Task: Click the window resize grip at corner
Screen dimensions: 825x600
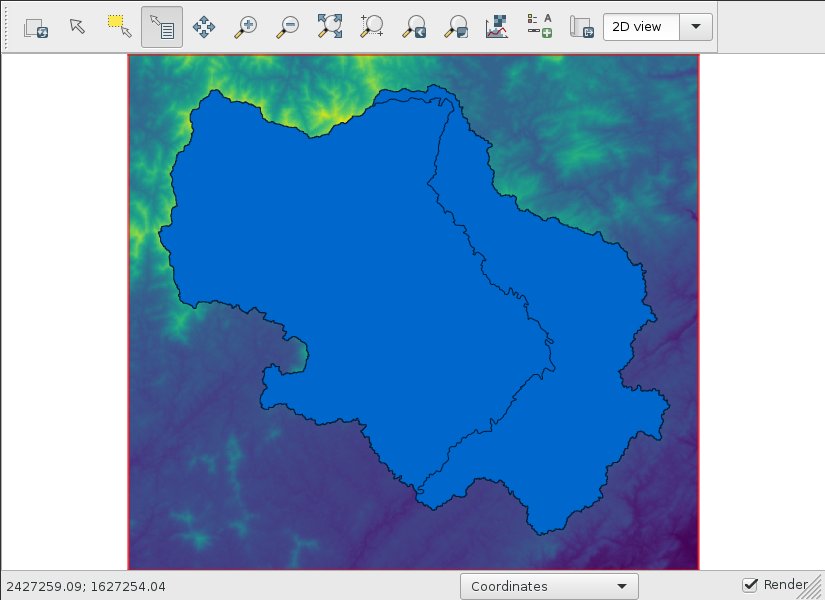Action: (x=814, y=590)
